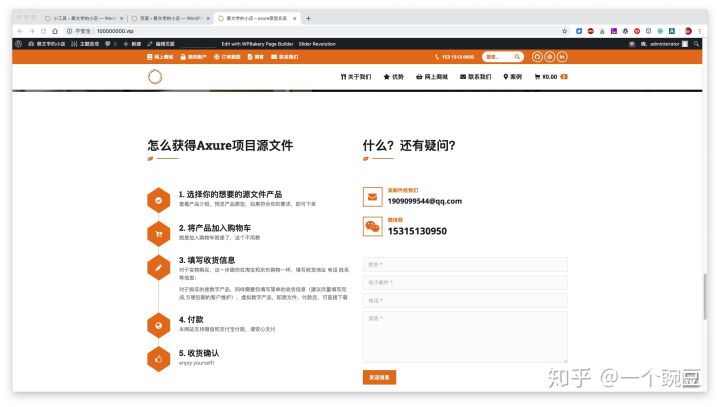Image resolution: width=720 pixels, height=407 pixels.
Task: Click the 电子邮件 field in contact form
Action: 465,283
